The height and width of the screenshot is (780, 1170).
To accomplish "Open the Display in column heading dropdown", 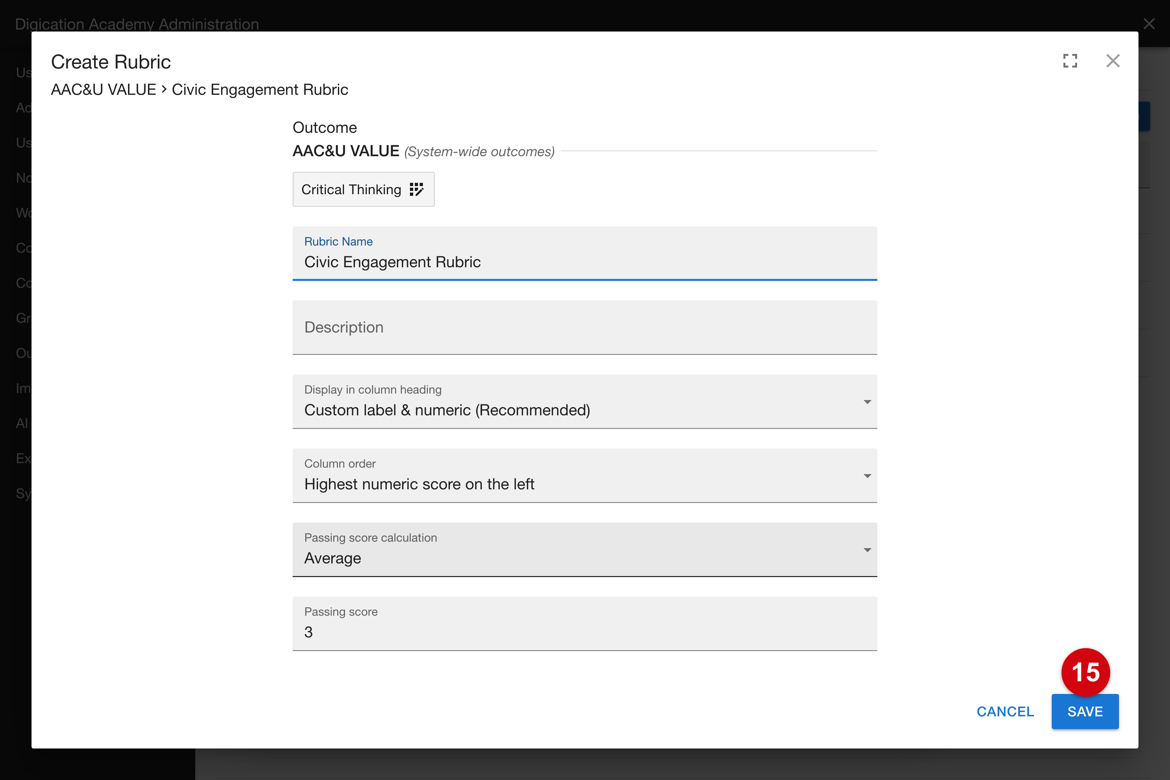I will click(584, 402).
